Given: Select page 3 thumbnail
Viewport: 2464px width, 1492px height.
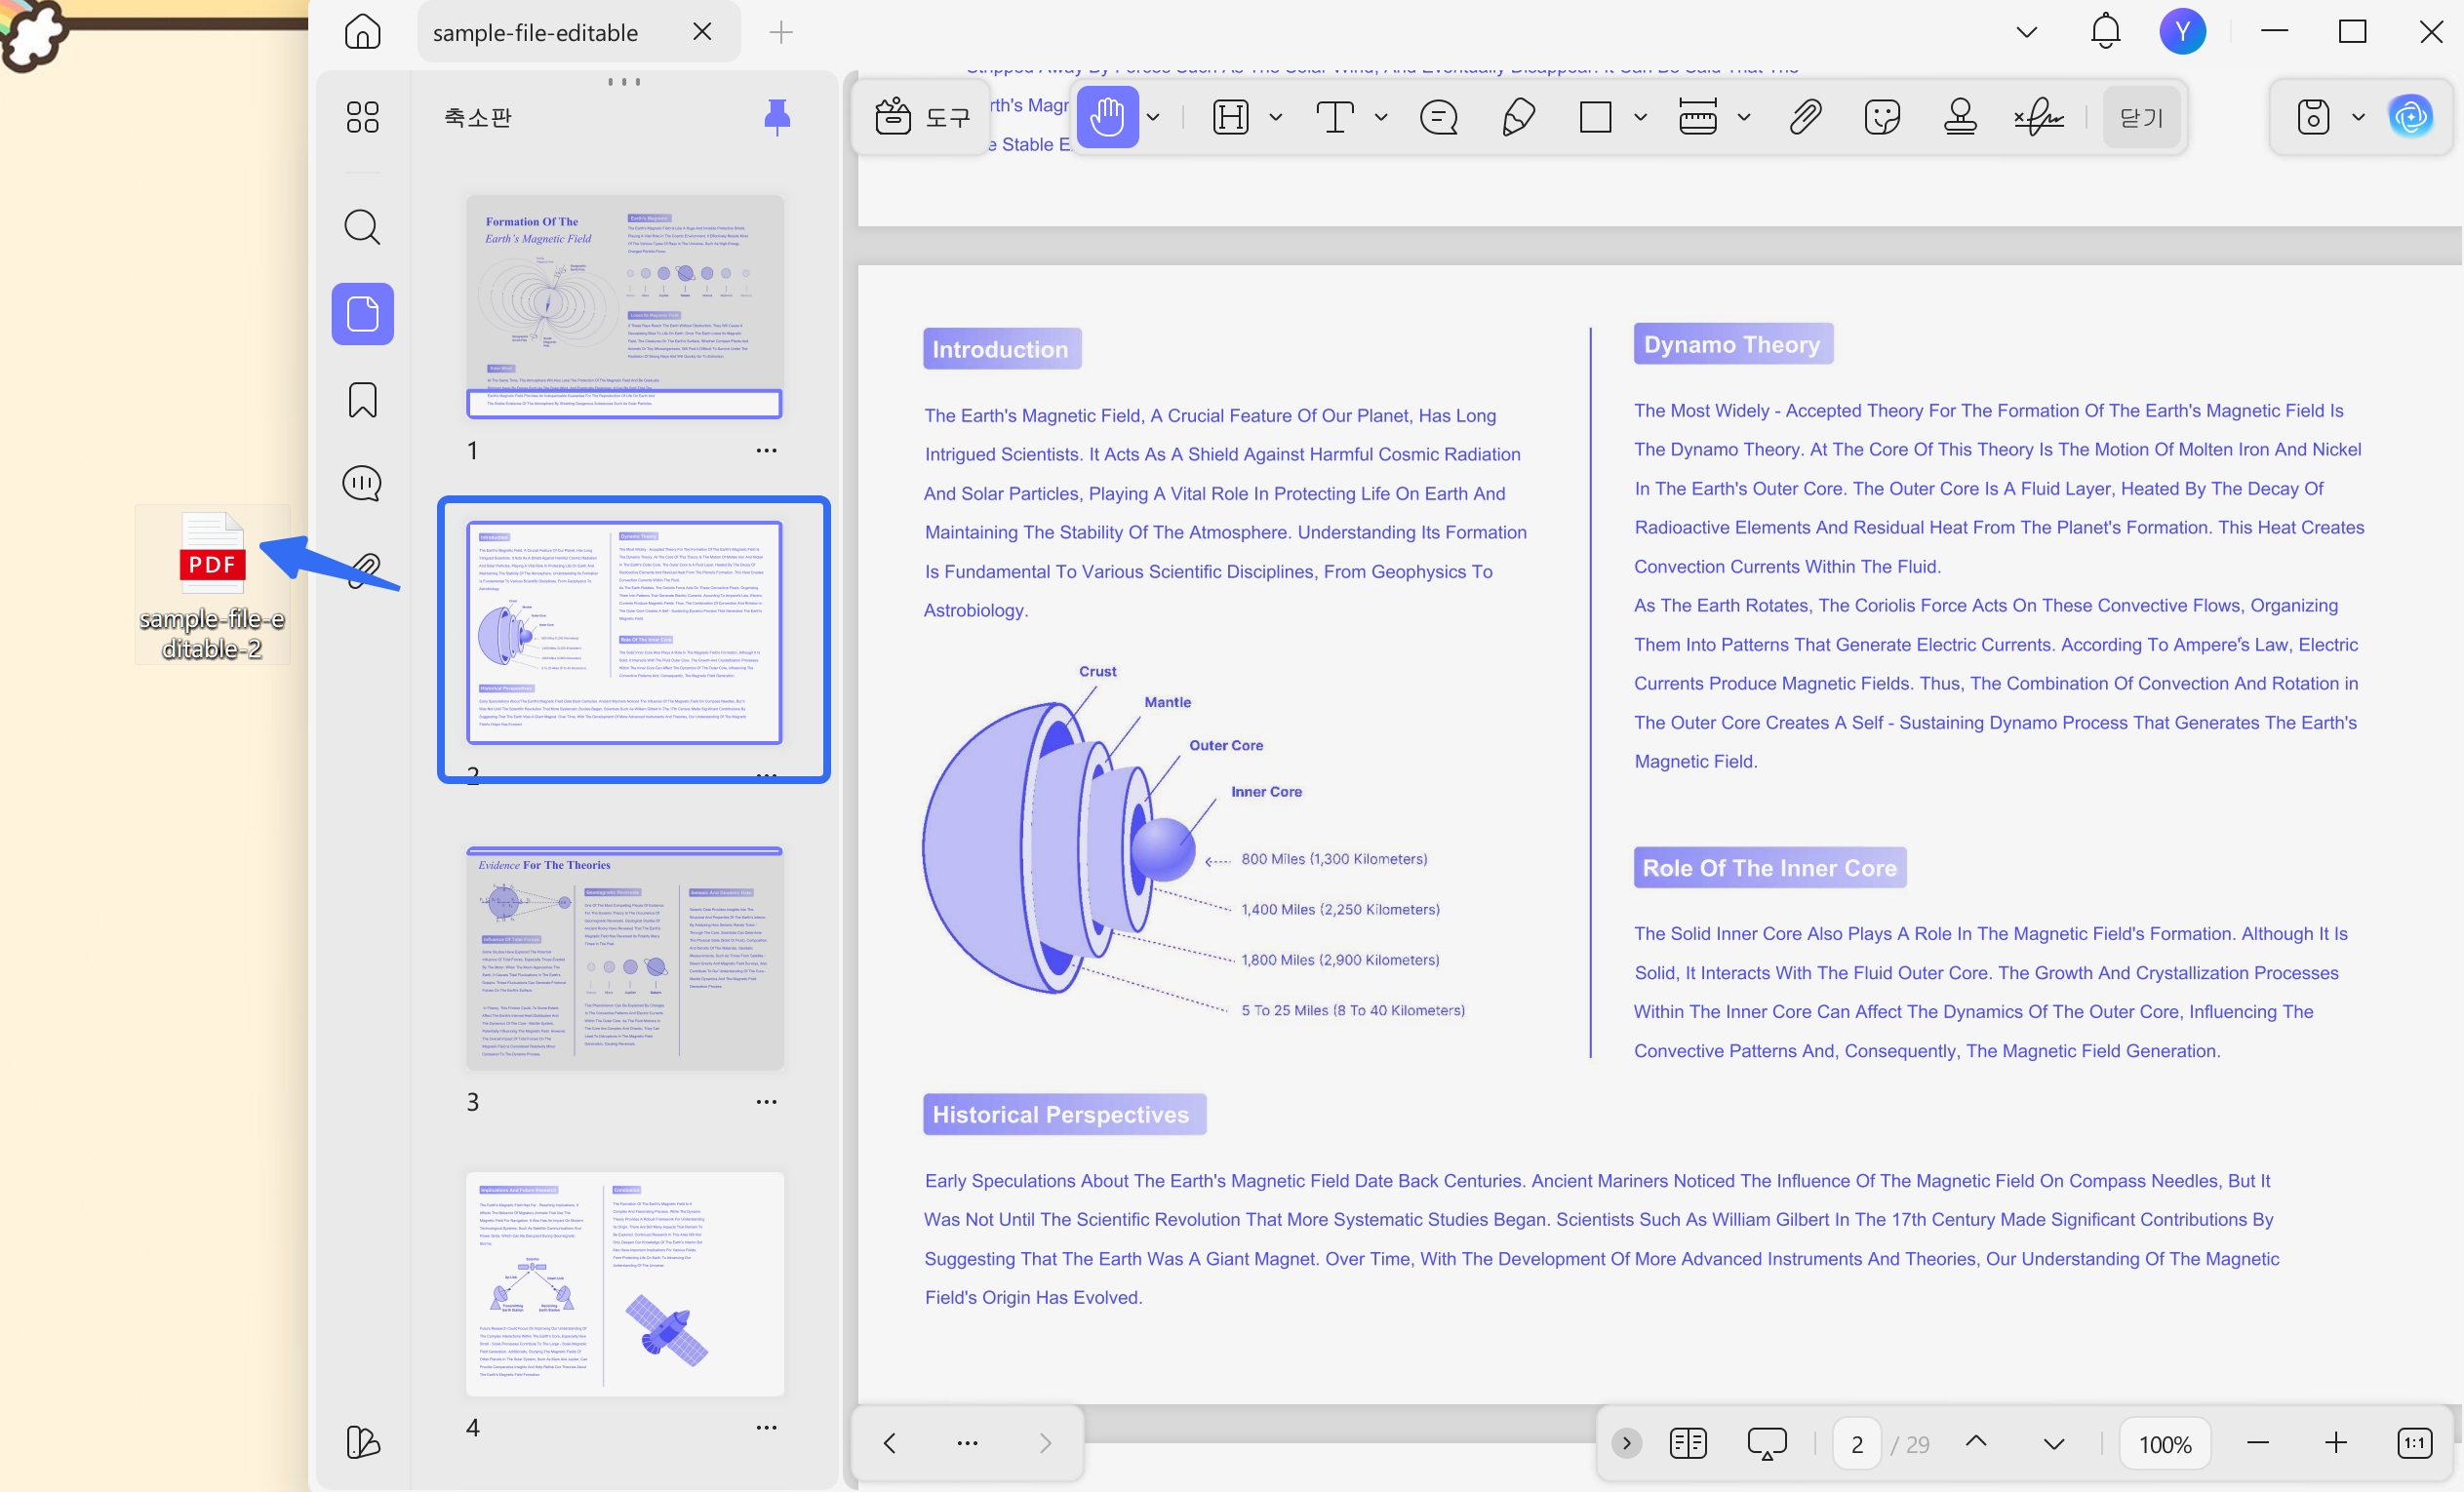Looking at the screenshot, I should tap(624, 958).
